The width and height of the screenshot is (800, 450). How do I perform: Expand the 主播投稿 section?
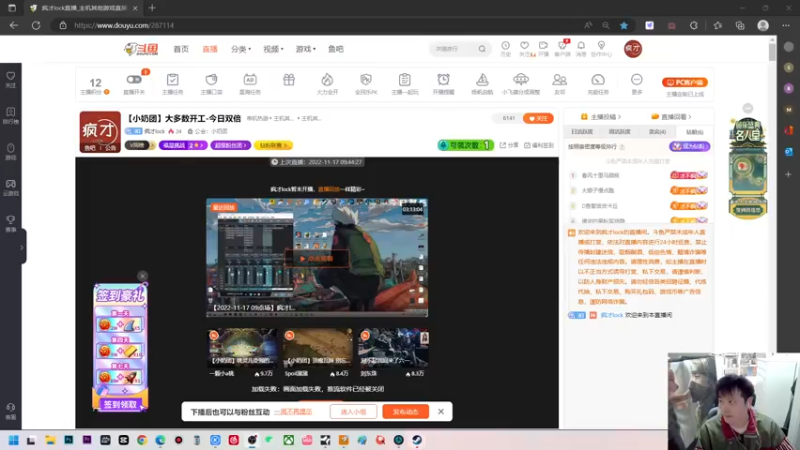tap(601, 117)
